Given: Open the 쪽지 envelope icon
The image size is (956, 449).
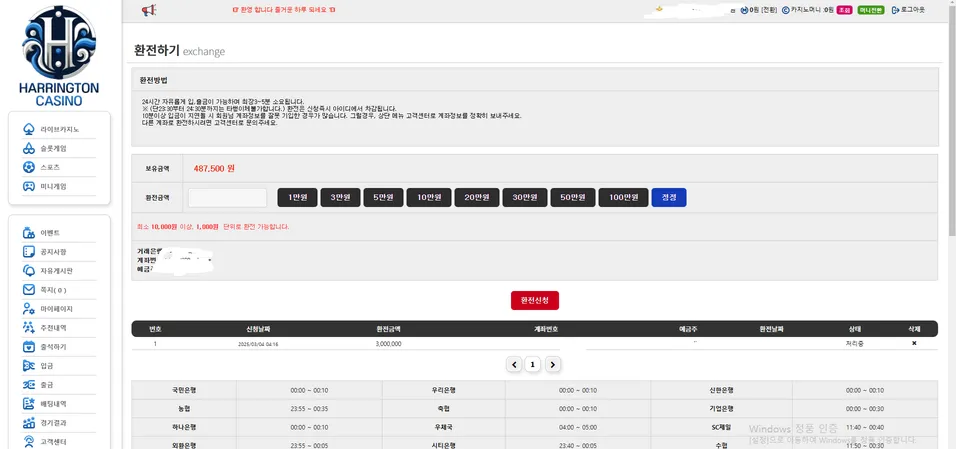Looking at the screenshot, I should point(28,290).
